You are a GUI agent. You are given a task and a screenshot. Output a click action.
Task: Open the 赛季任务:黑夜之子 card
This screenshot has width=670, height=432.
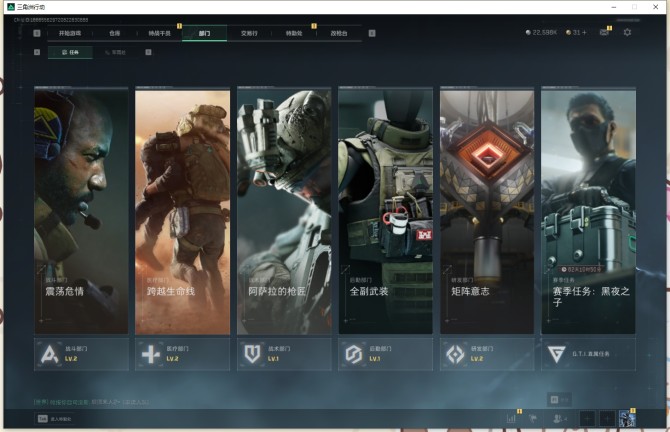(x=588, y=211)
